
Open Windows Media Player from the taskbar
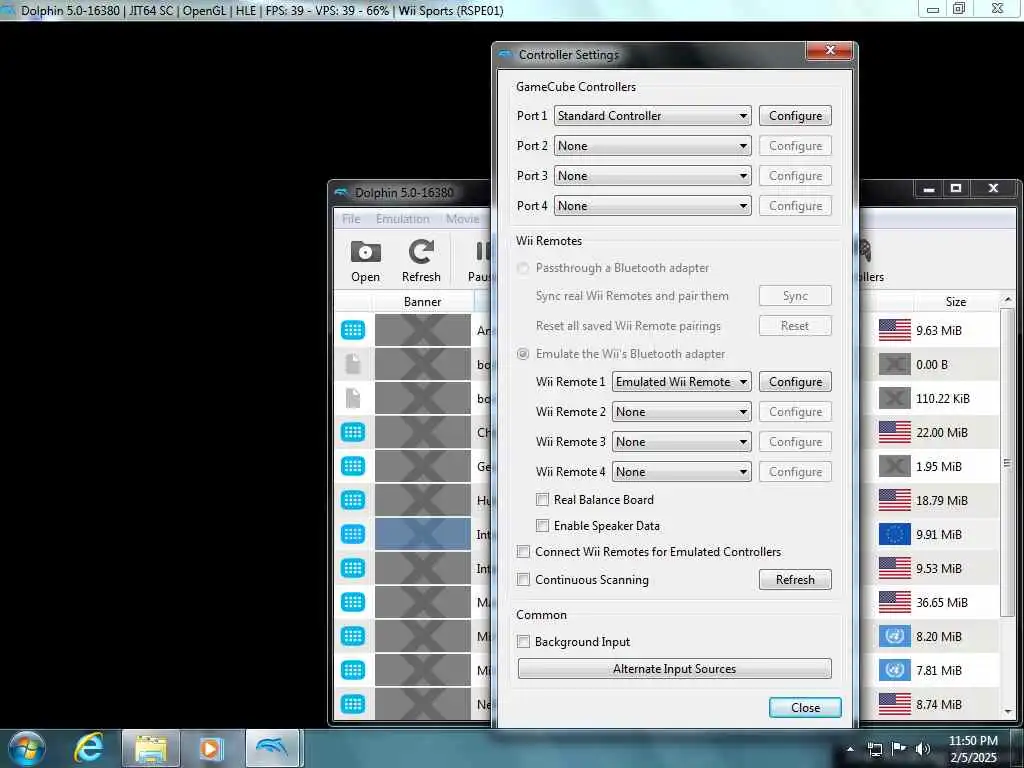(x=211, y=748)
